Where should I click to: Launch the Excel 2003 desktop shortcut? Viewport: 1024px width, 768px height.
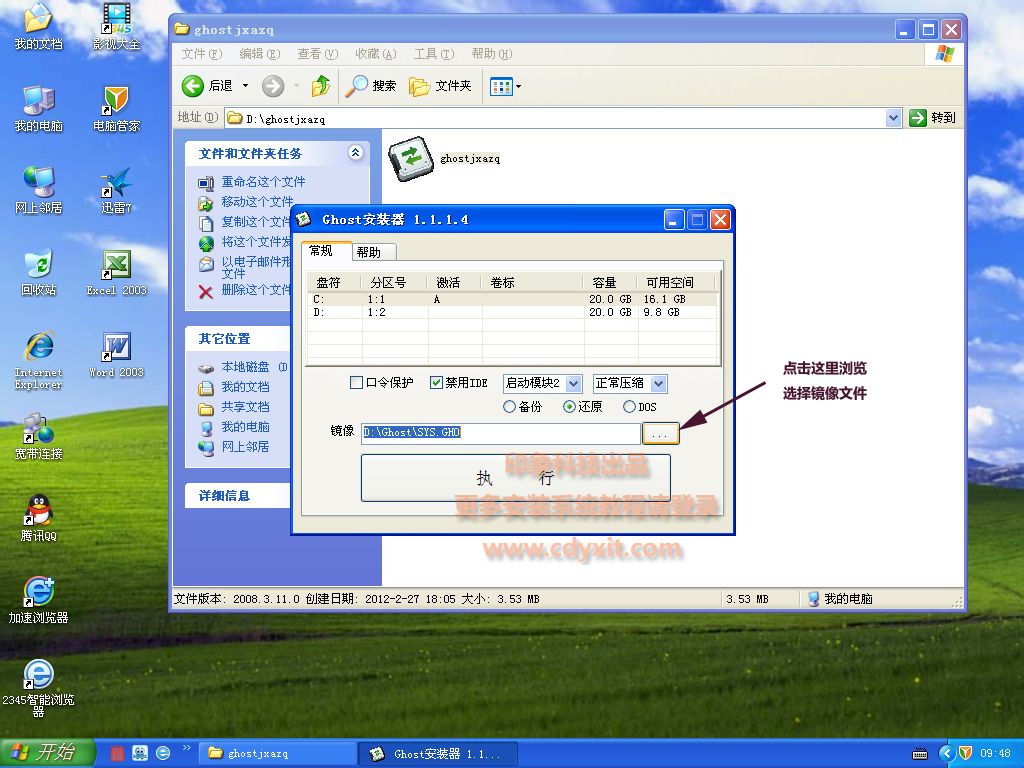[116, 272]
